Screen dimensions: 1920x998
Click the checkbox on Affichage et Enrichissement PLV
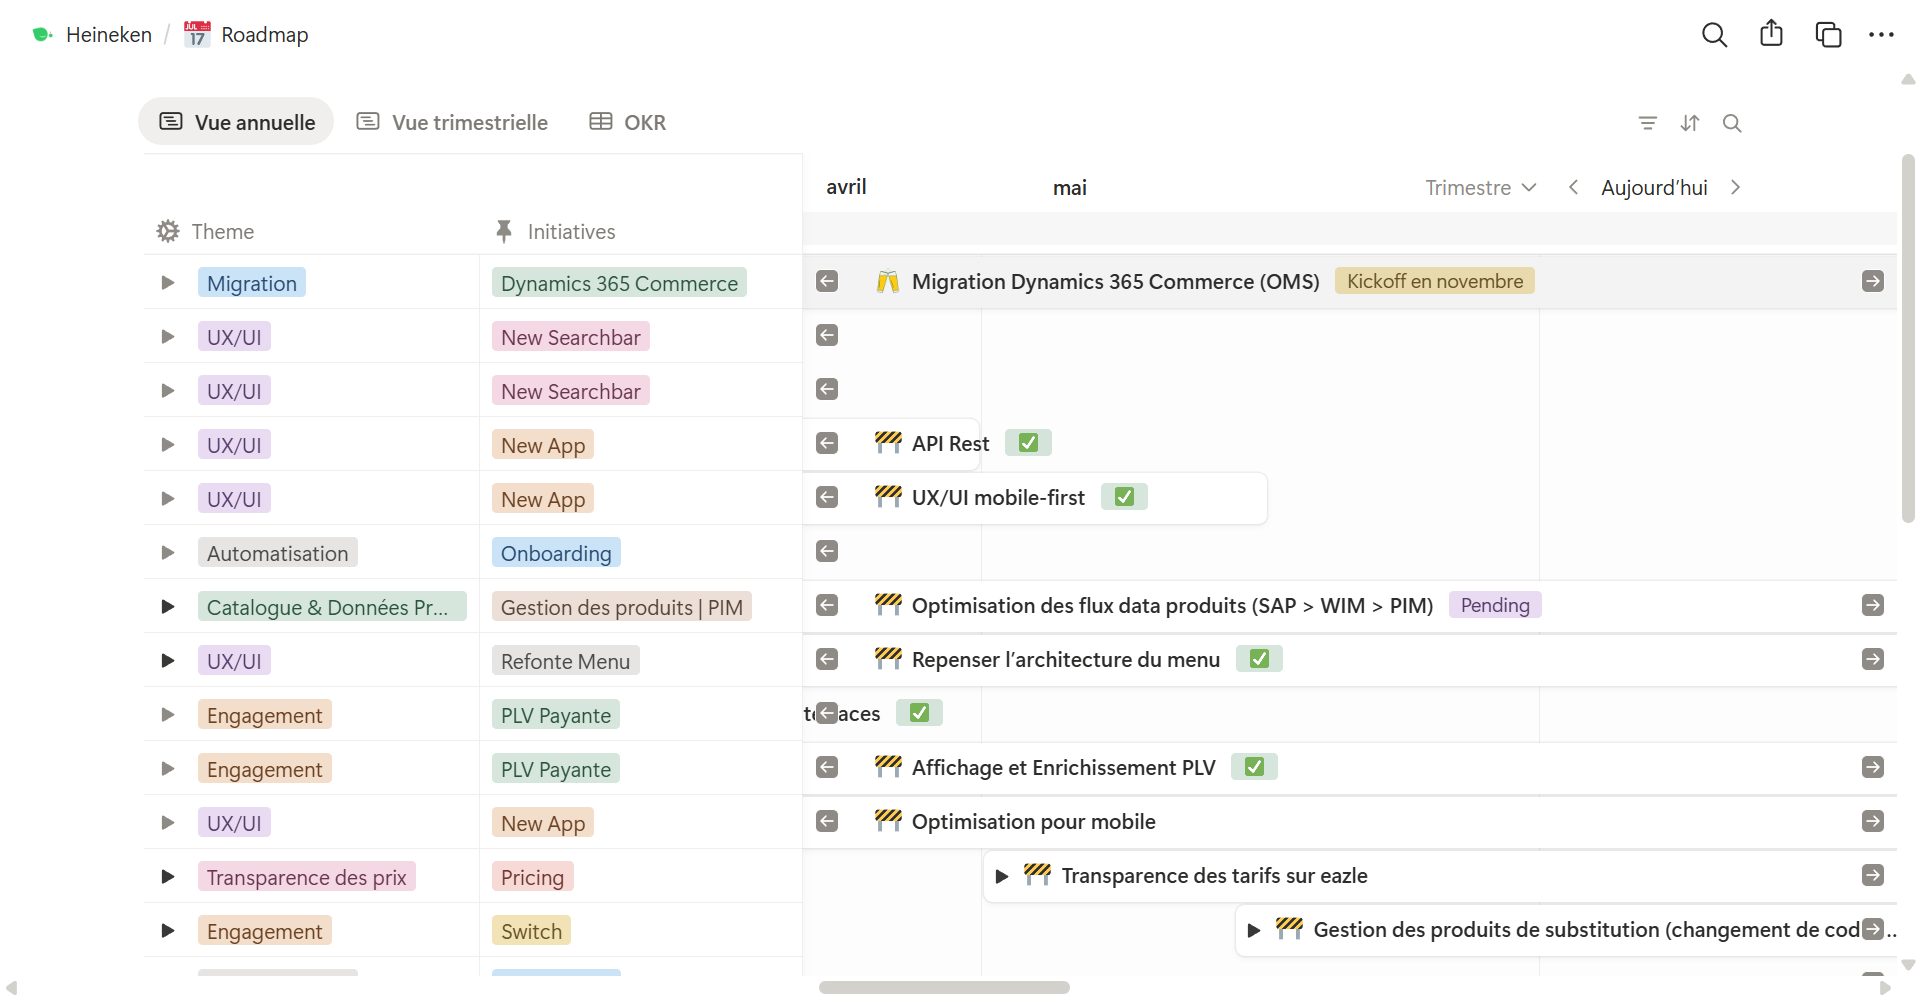[x=1254, y=766]
